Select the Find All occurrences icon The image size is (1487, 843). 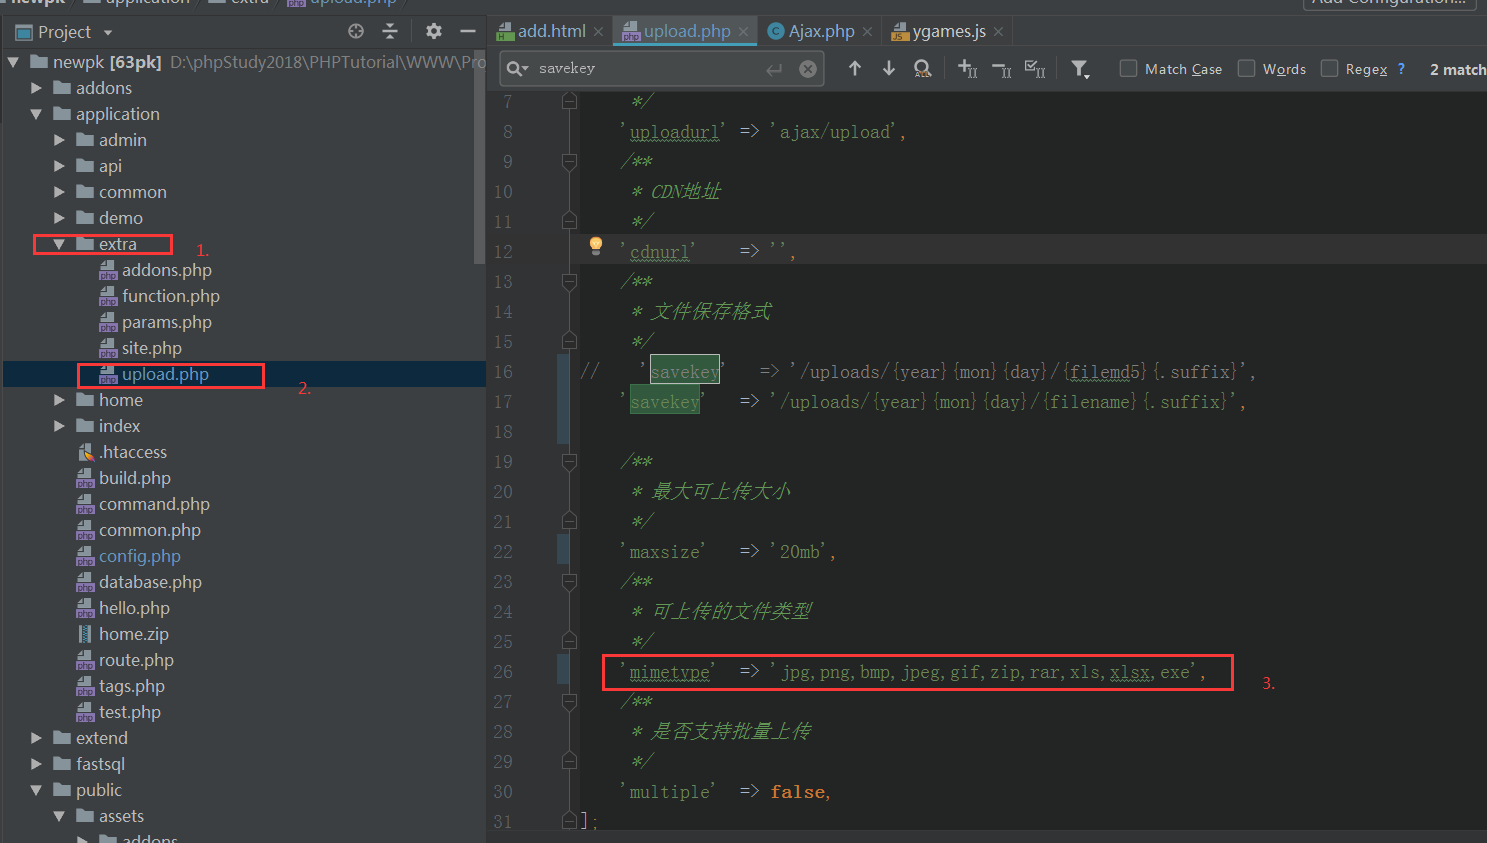[x=922, y=68]
